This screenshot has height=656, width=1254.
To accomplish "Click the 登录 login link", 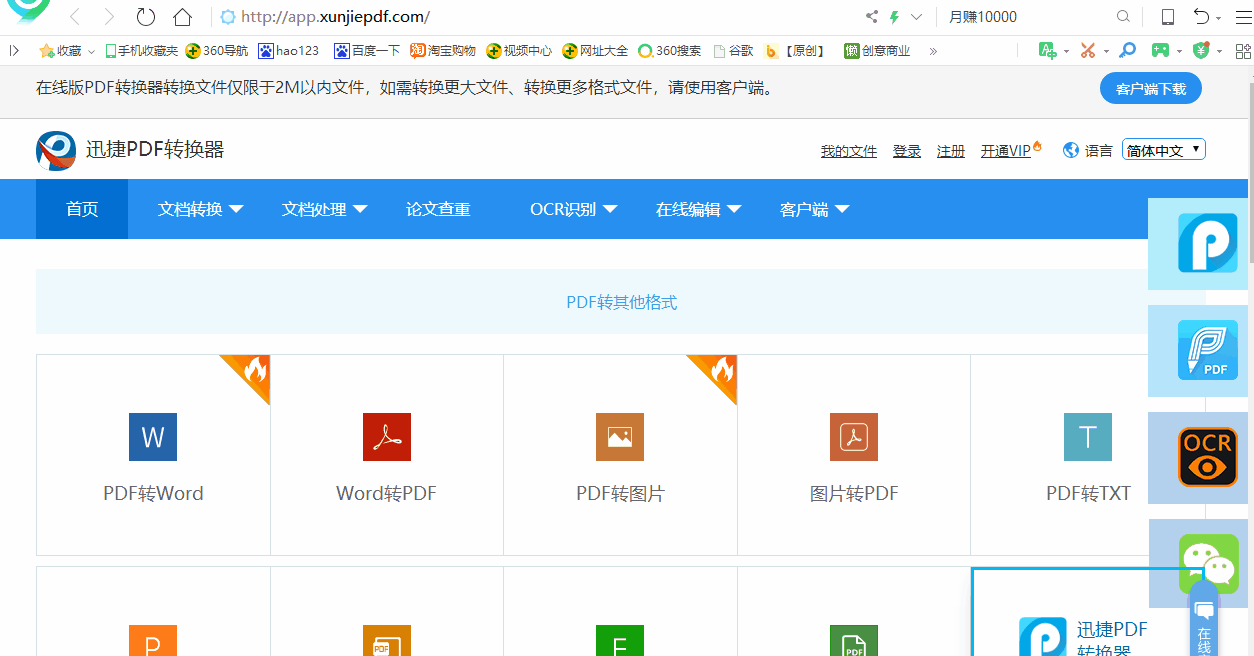I will click(907, 151).
